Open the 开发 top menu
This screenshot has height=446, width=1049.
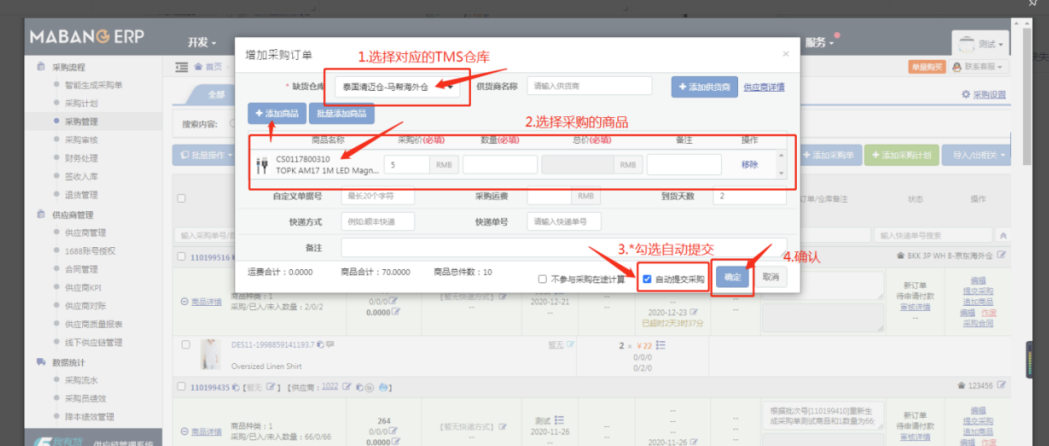201,42
